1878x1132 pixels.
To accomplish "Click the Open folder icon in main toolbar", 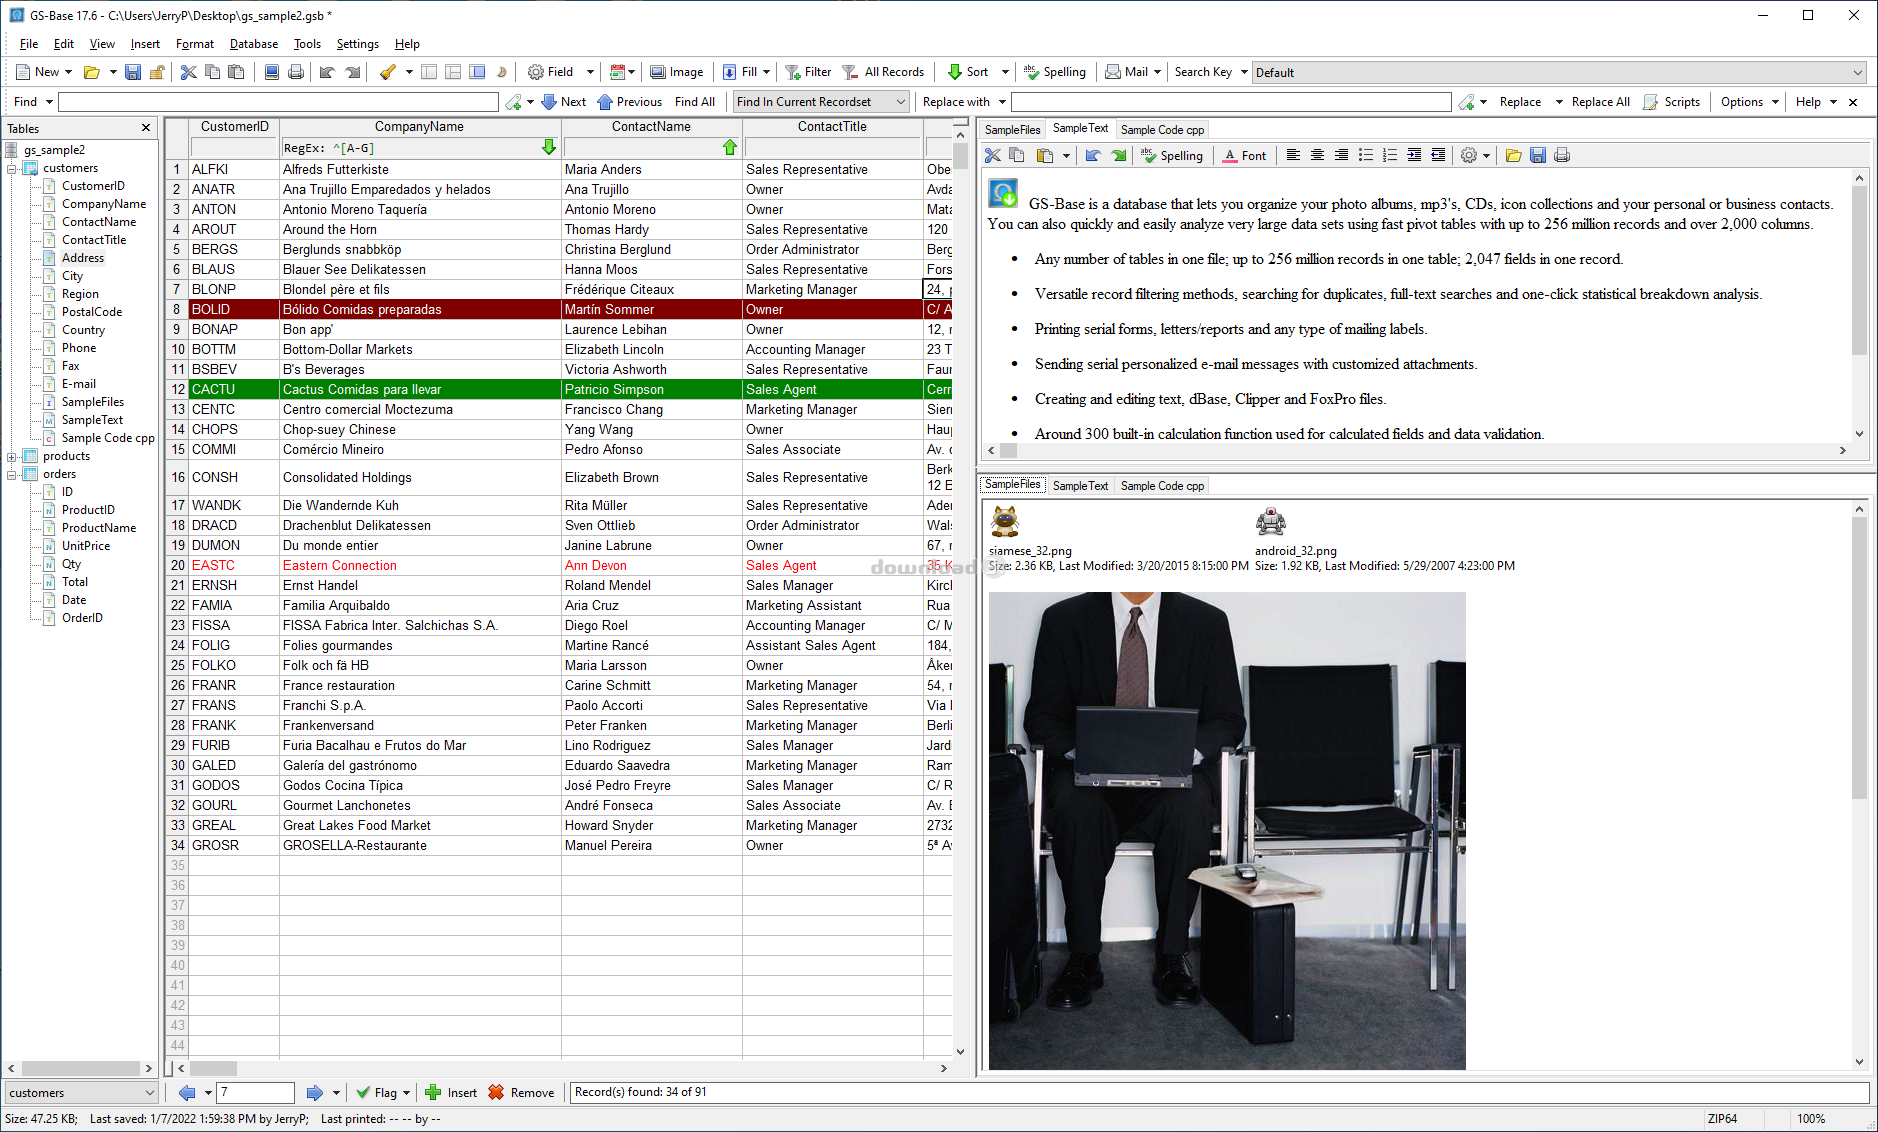I will (x=91, y=72).
